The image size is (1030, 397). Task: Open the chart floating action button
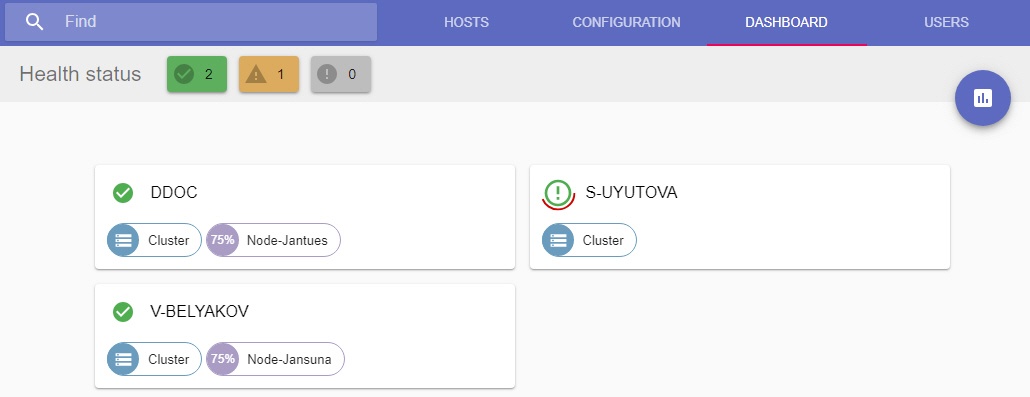[983, 98]
